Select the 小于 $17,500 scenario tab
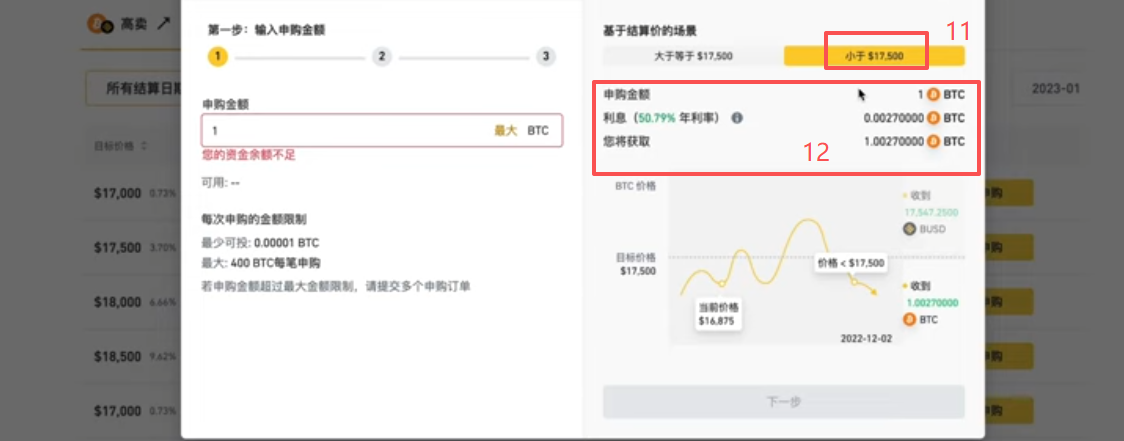 (x=874, y=56)
